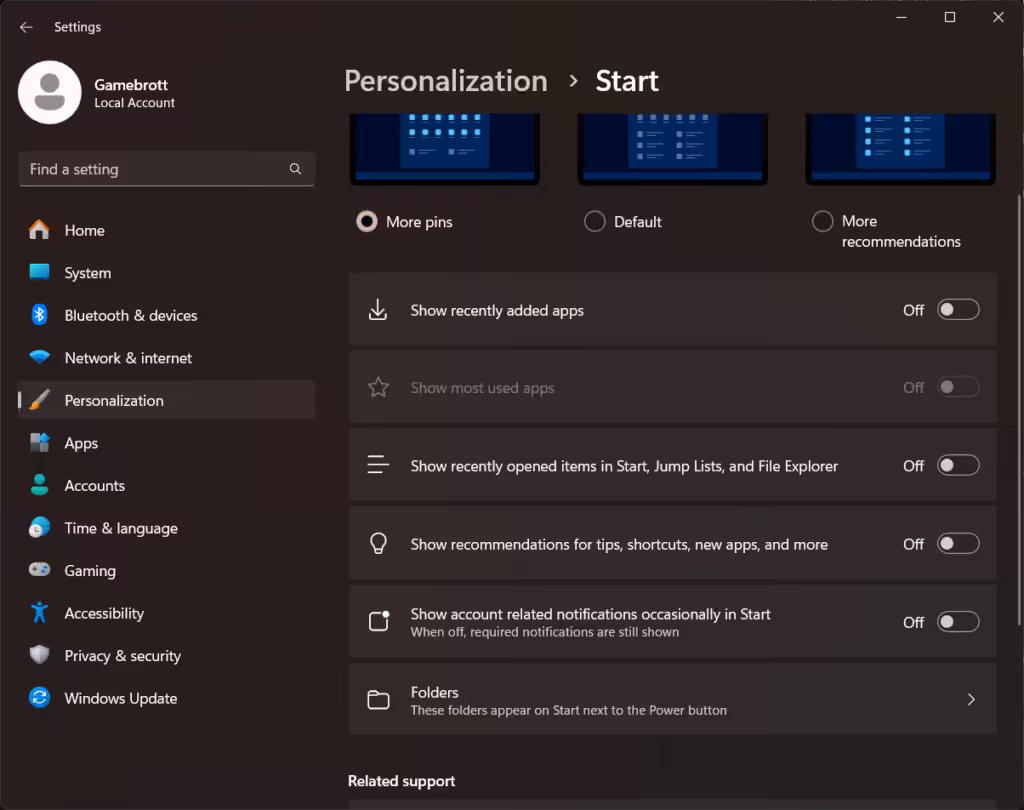Open Privacy & security settings
The height and width of the screenshot is (810, 1024).
[167, 655]
